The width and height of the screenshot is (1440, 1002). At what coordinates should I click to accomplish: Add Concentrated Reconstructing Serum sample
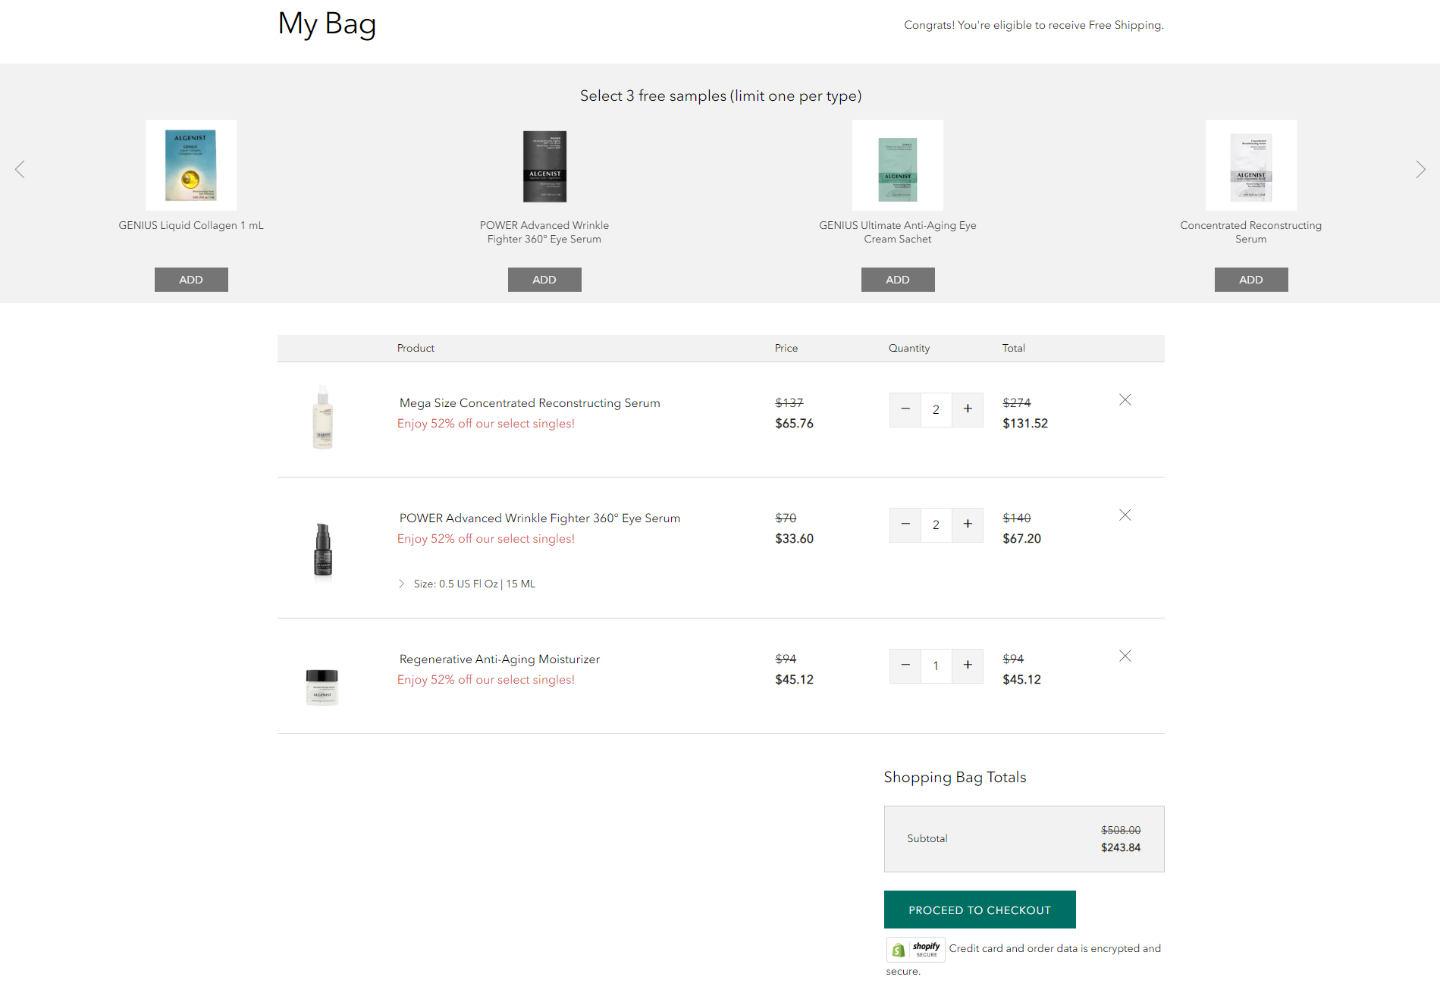coord(1251,280)
